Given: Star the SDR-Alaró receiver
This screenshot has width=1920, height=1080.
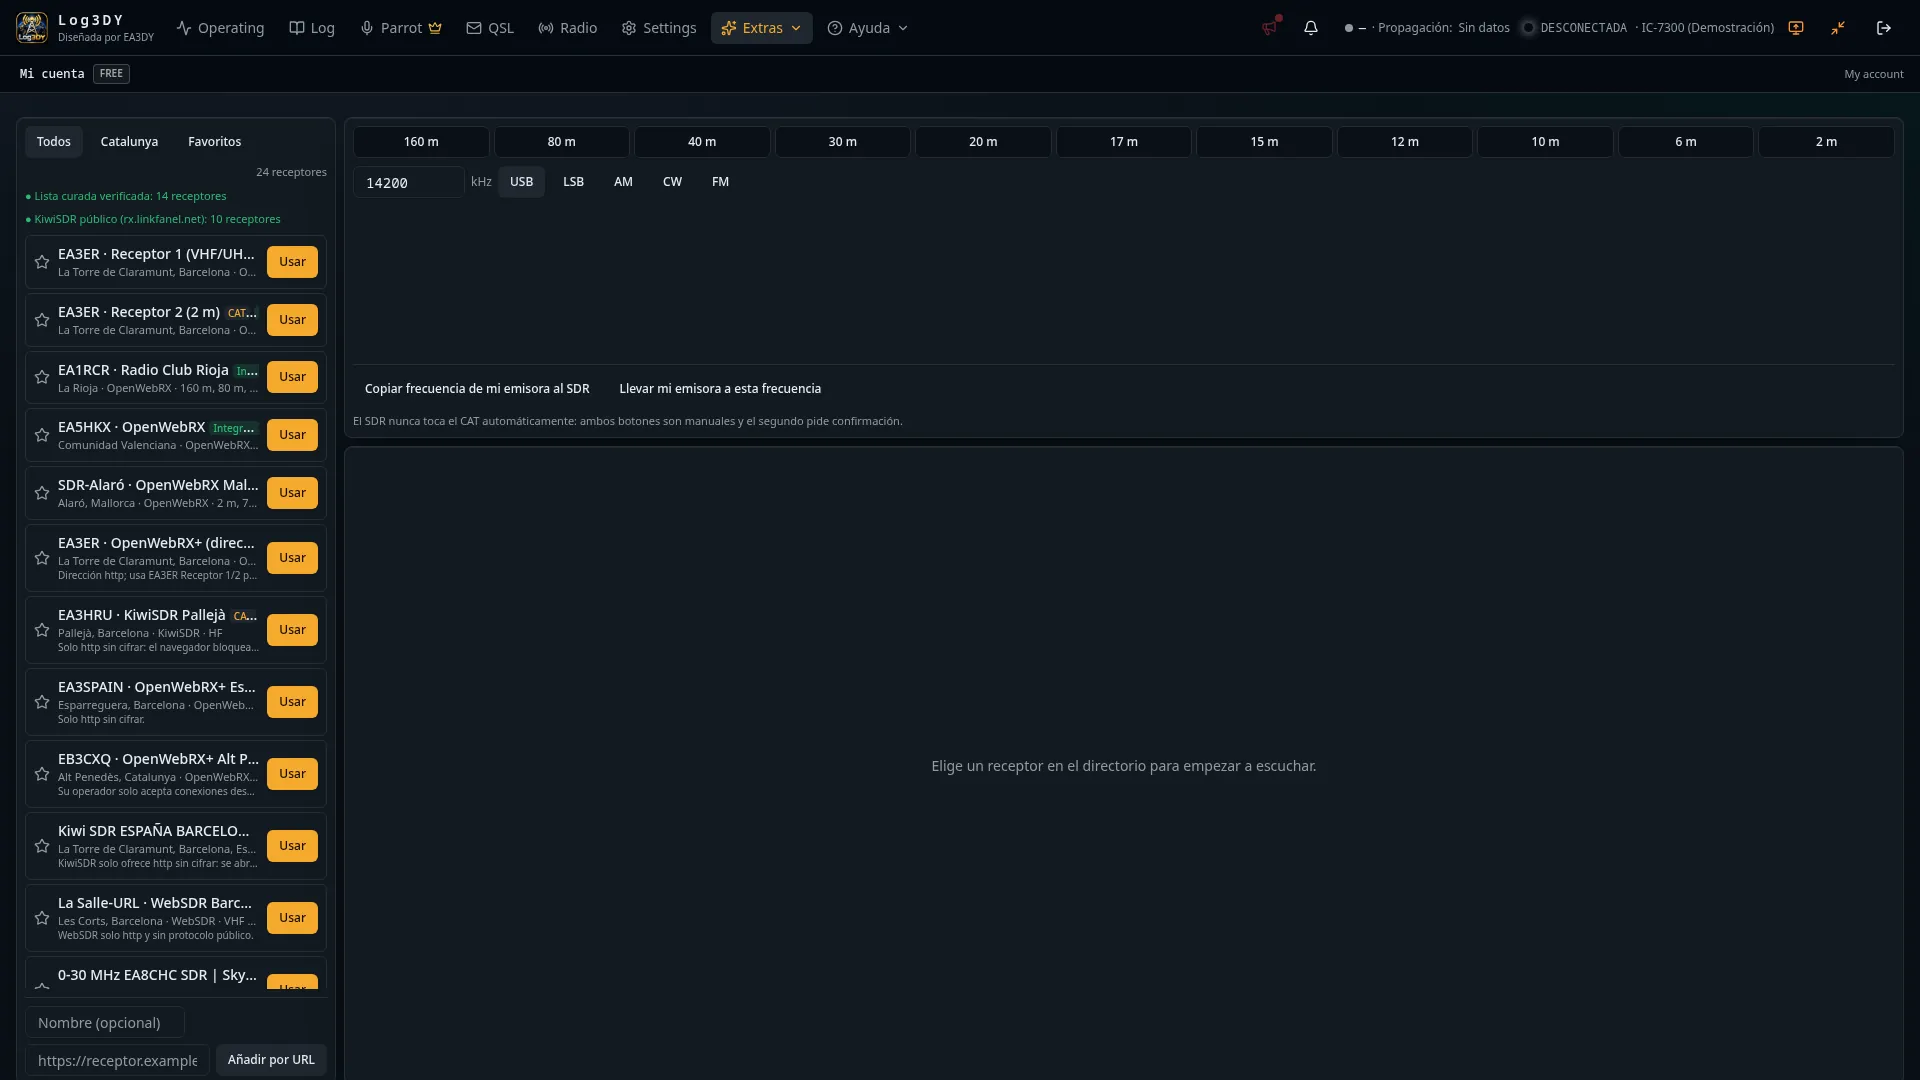Looking at the screenshot, I should pyautogui.click(x=42, y=493).
